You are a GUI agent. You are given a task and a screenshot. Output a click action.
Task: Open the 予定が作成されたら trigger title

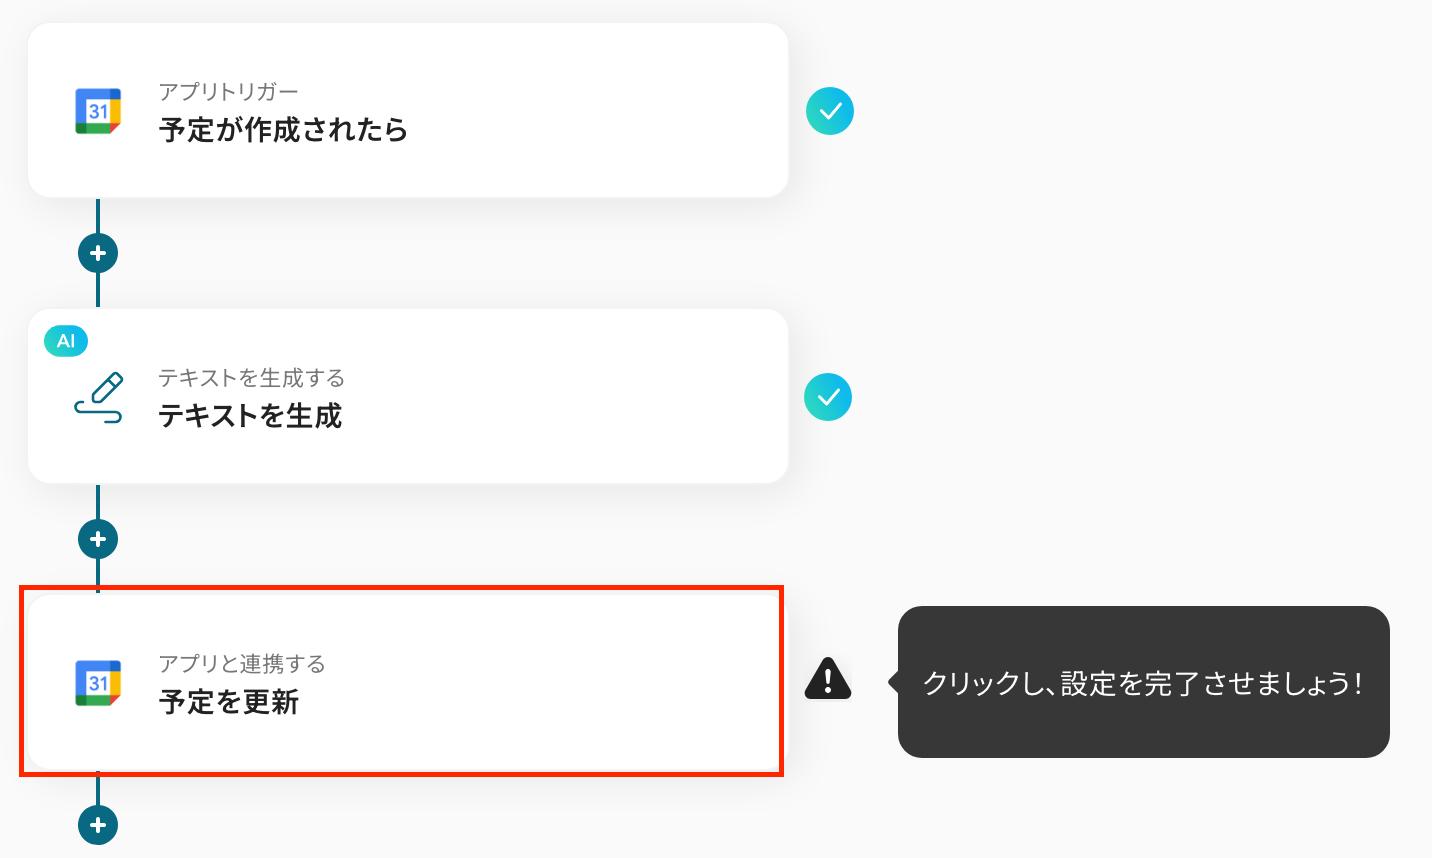tap(283, 130)
